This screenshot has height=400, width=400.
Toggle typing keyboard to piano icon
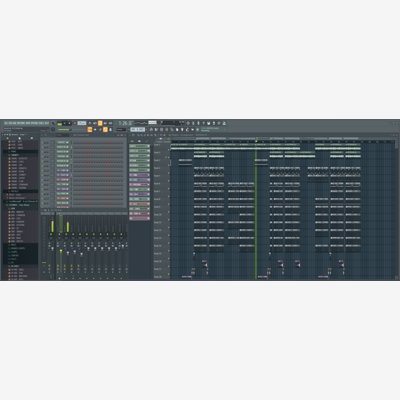click(x=89, y=129)
